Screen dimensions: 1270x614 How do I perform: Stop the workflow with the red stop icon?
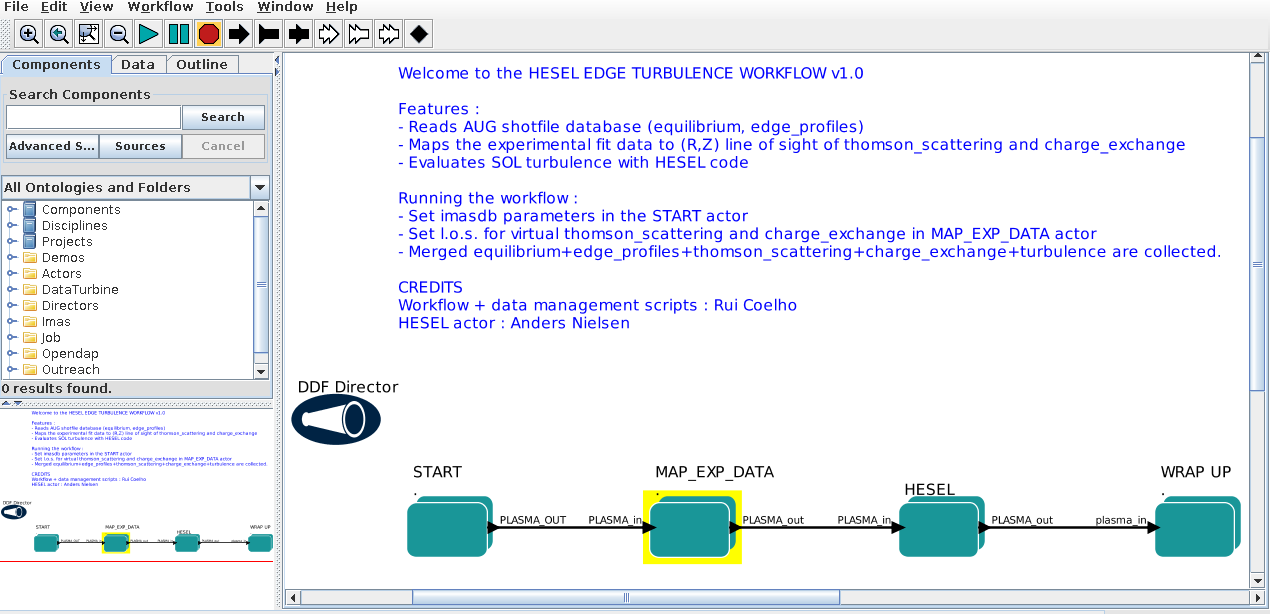point(209,34)
